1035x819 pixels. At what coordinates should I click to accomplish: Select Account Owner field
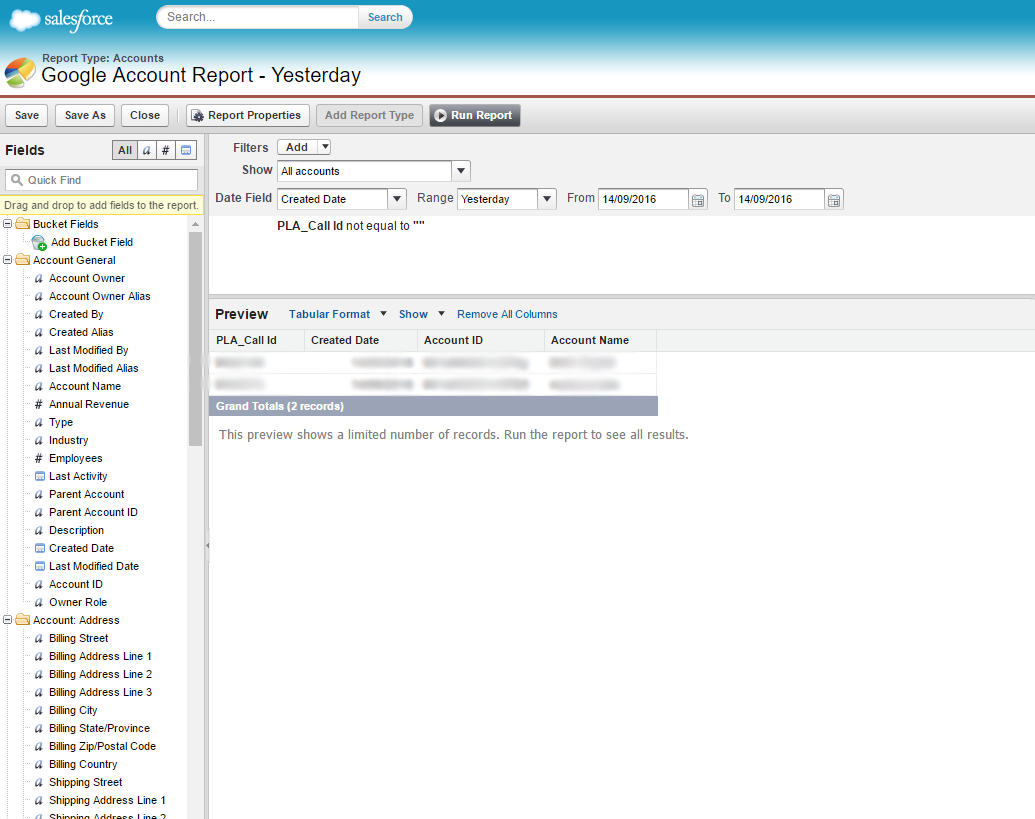(x=86, y=278)
